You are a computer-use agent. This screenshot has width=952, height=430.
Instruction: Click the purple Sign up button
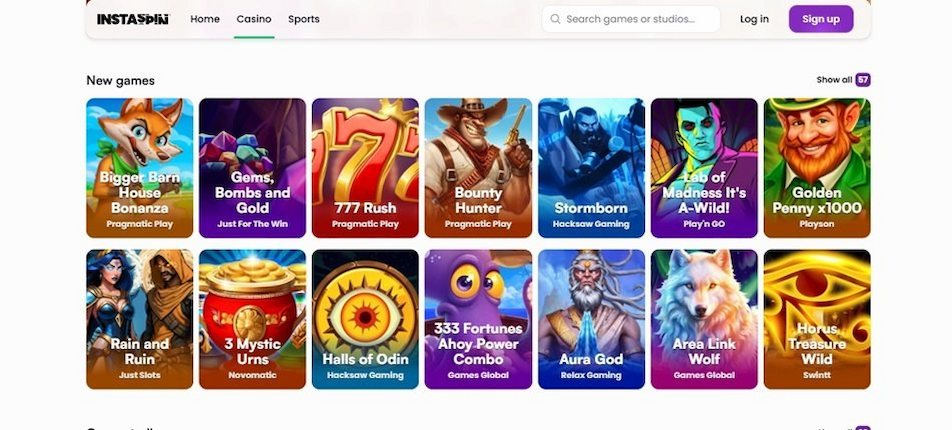pyautogui.click(x=821, y=19)
